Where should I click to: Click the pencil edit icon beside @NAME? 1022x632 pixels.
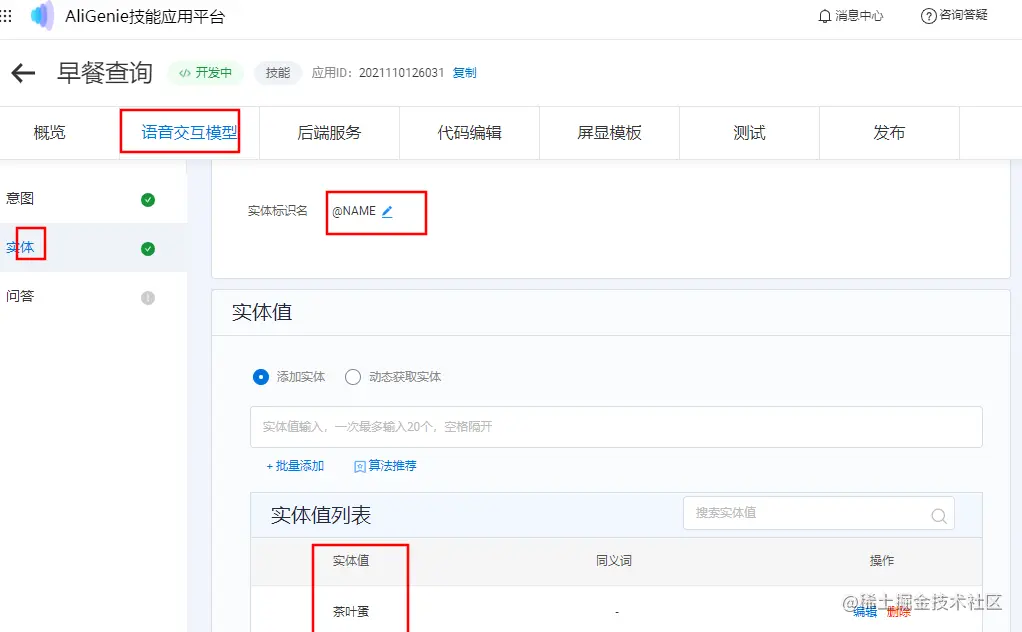tap(387, 211)
